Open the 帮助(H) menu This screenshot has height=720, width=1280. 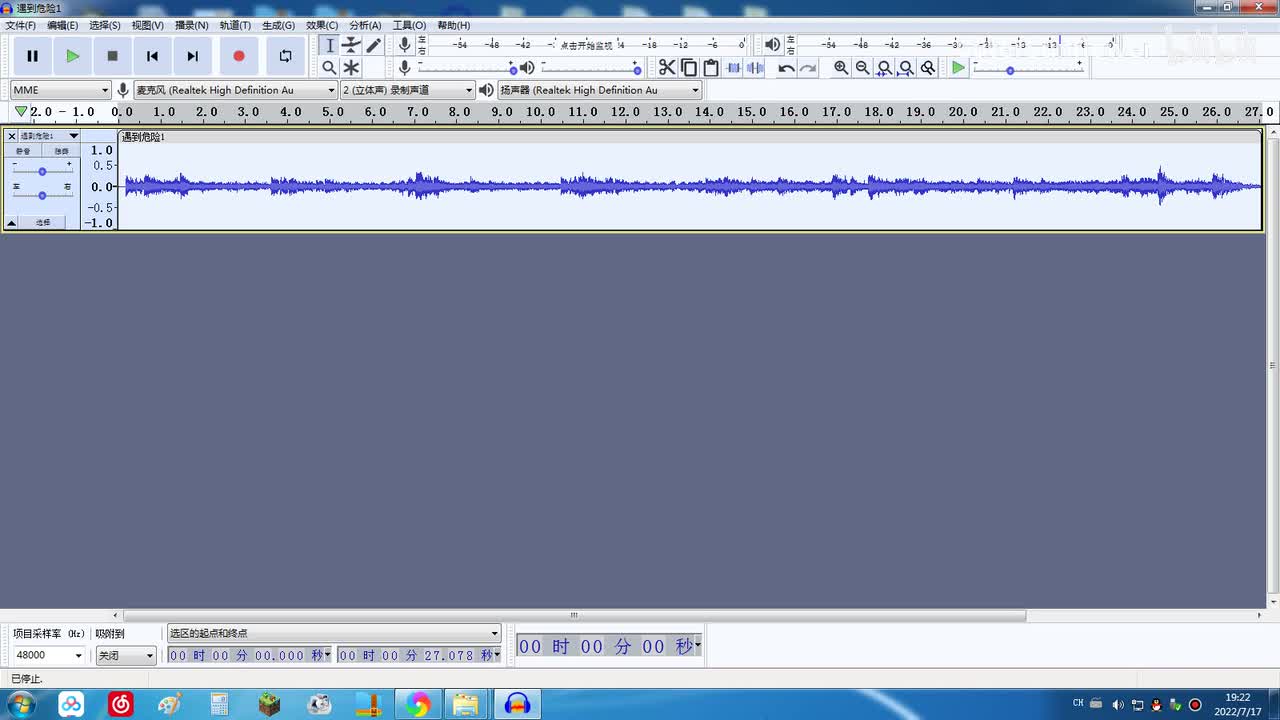(453, 25)
